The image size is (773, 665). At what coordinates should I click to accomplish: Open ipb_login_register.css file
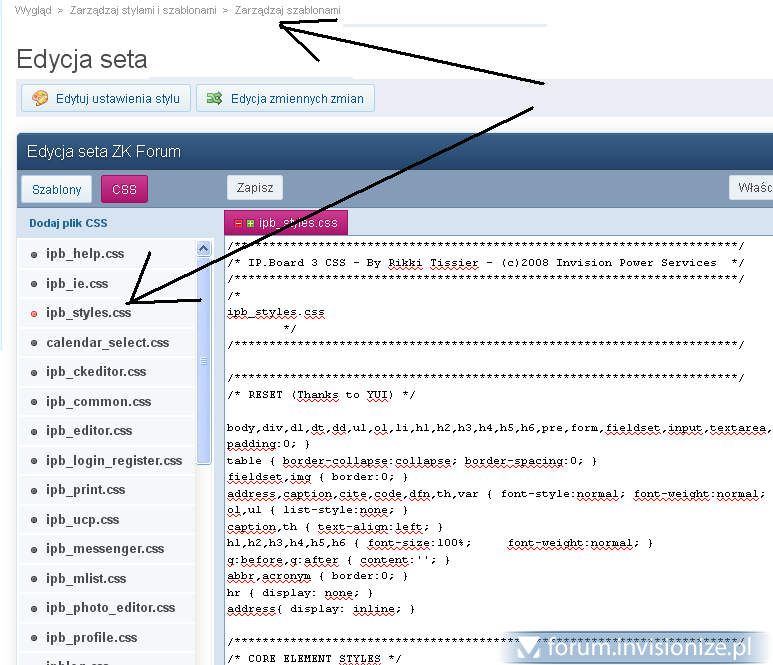pyautogui.click(x=114, y=460)
